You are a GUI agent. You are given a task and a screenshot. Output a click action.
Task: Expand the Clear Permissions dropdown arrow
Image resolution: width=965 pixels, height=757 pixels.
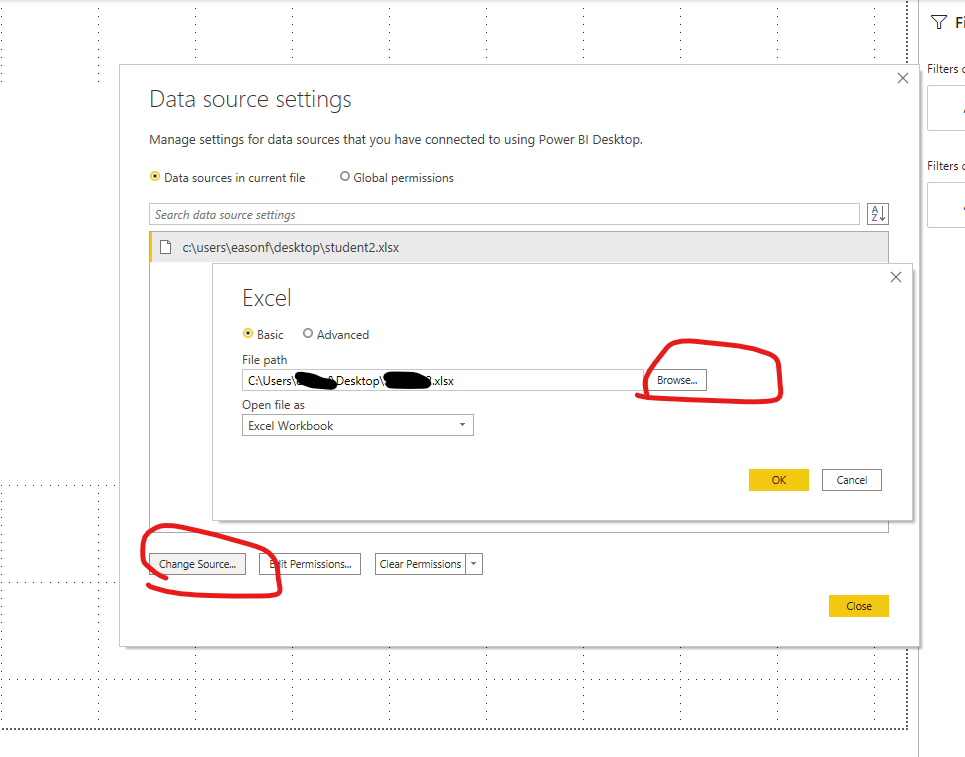tap(474, 564)
